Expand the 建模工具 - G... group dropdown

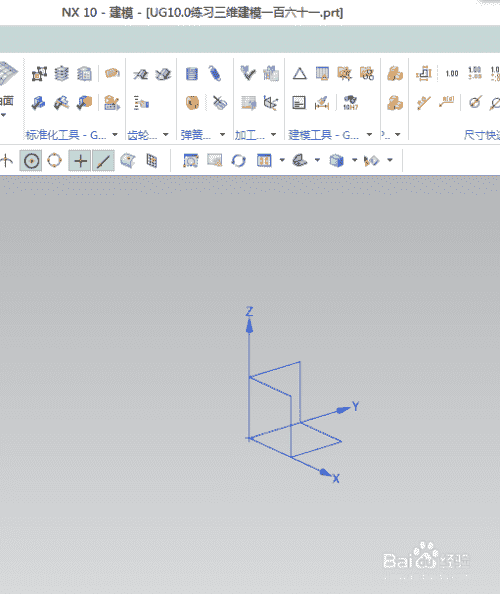(369, 134)
